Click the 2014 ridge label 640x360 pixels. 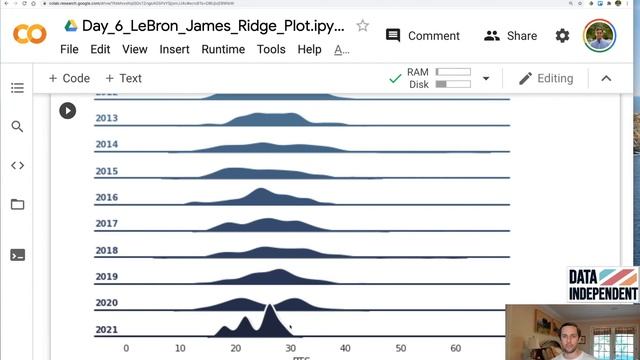[107, 144]
